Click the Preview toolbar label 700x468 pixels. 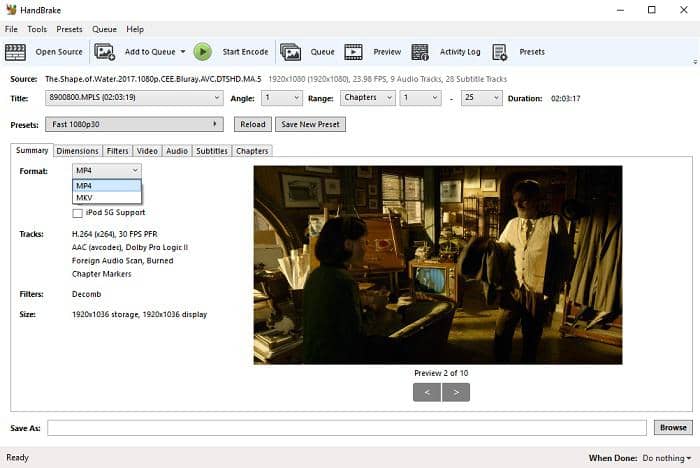(x=387, y=52)
